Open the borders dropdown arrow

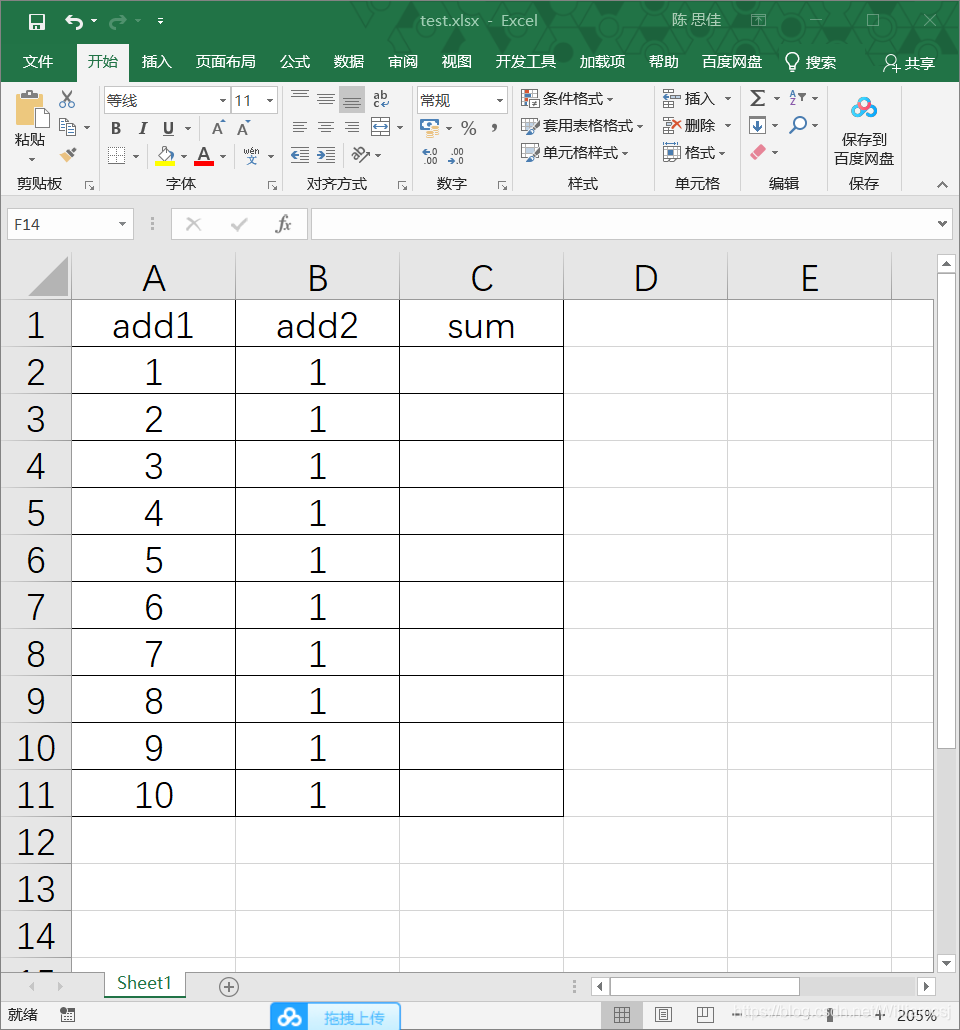point(135,156)
